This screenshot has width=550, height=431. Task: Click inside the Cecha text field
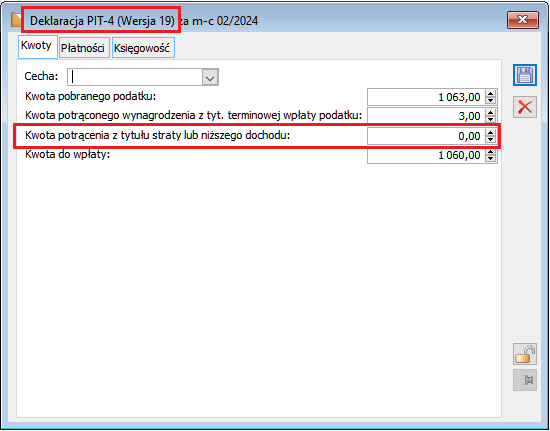135,77
